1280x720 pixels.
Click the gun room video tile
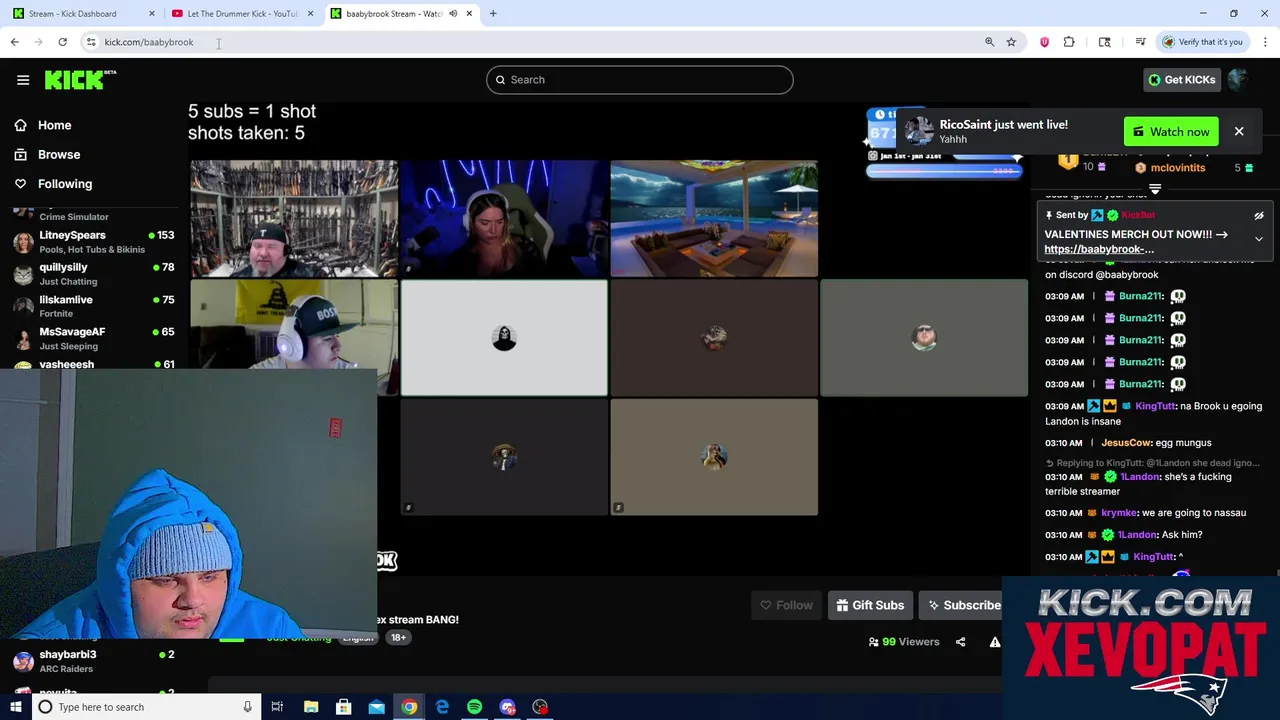click(x=294, y=218)
